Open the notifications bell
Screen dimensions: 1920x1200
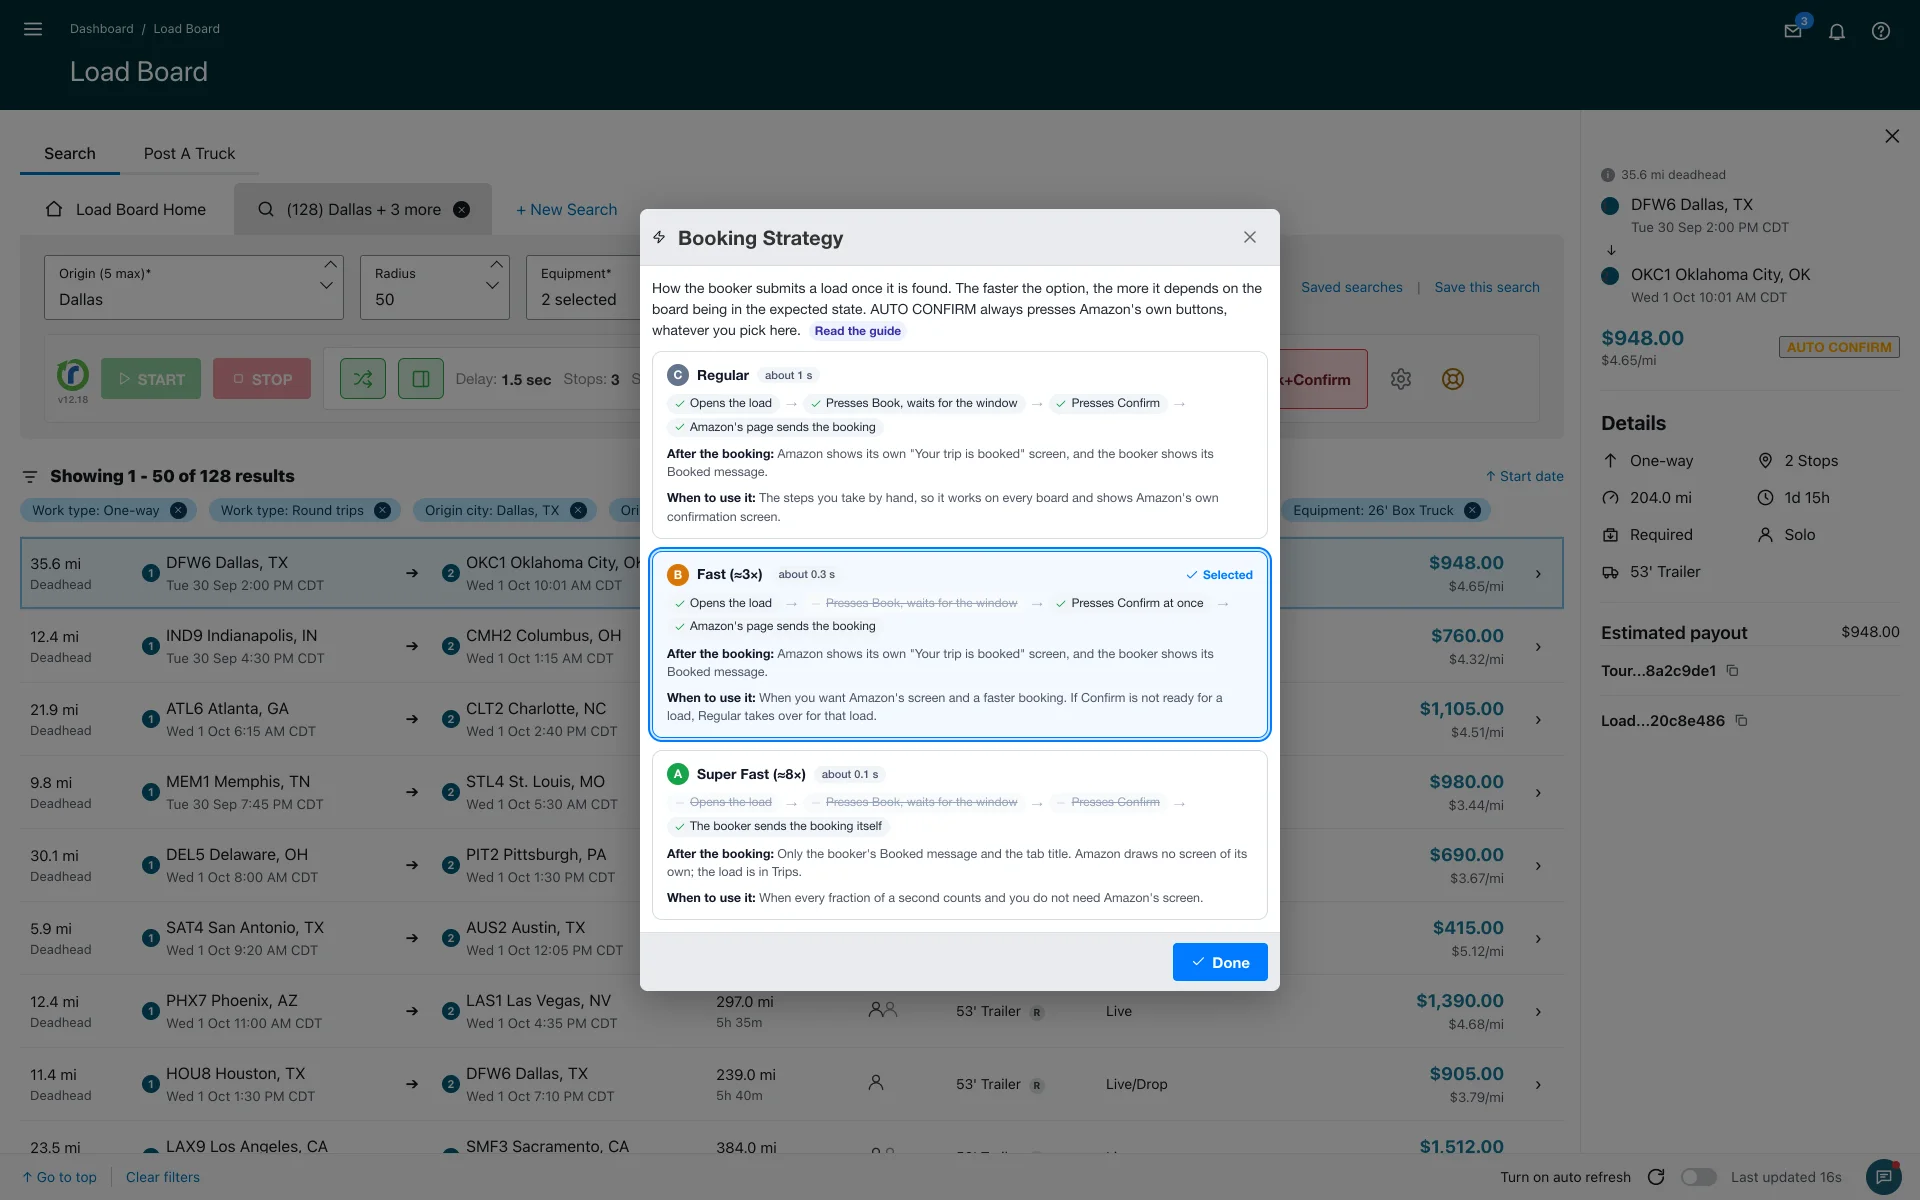(x=1837, y=31)
